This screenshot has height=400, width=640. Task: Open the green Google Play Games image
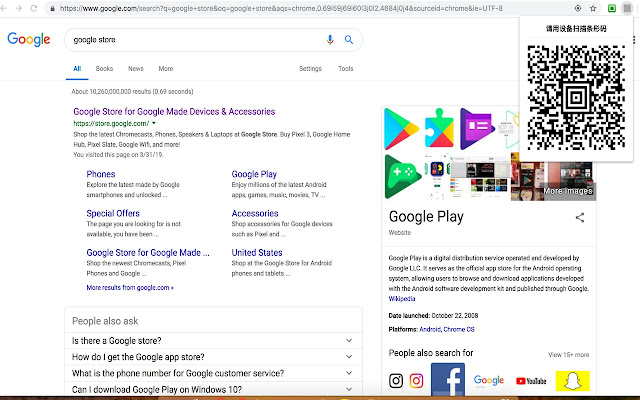tap(403, 177)
